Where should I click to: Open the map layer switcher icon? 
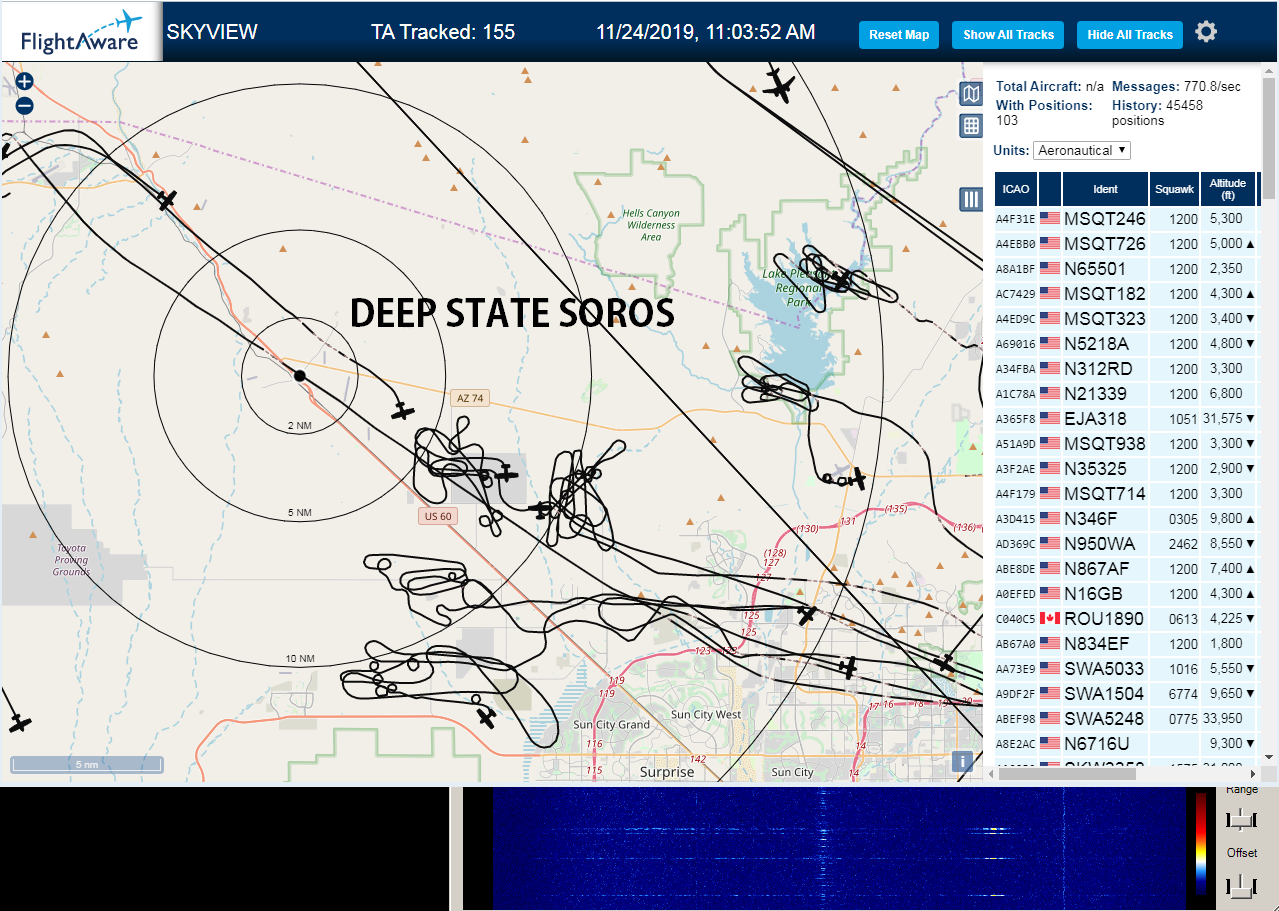pyautogui.click(x=970, y=94)
